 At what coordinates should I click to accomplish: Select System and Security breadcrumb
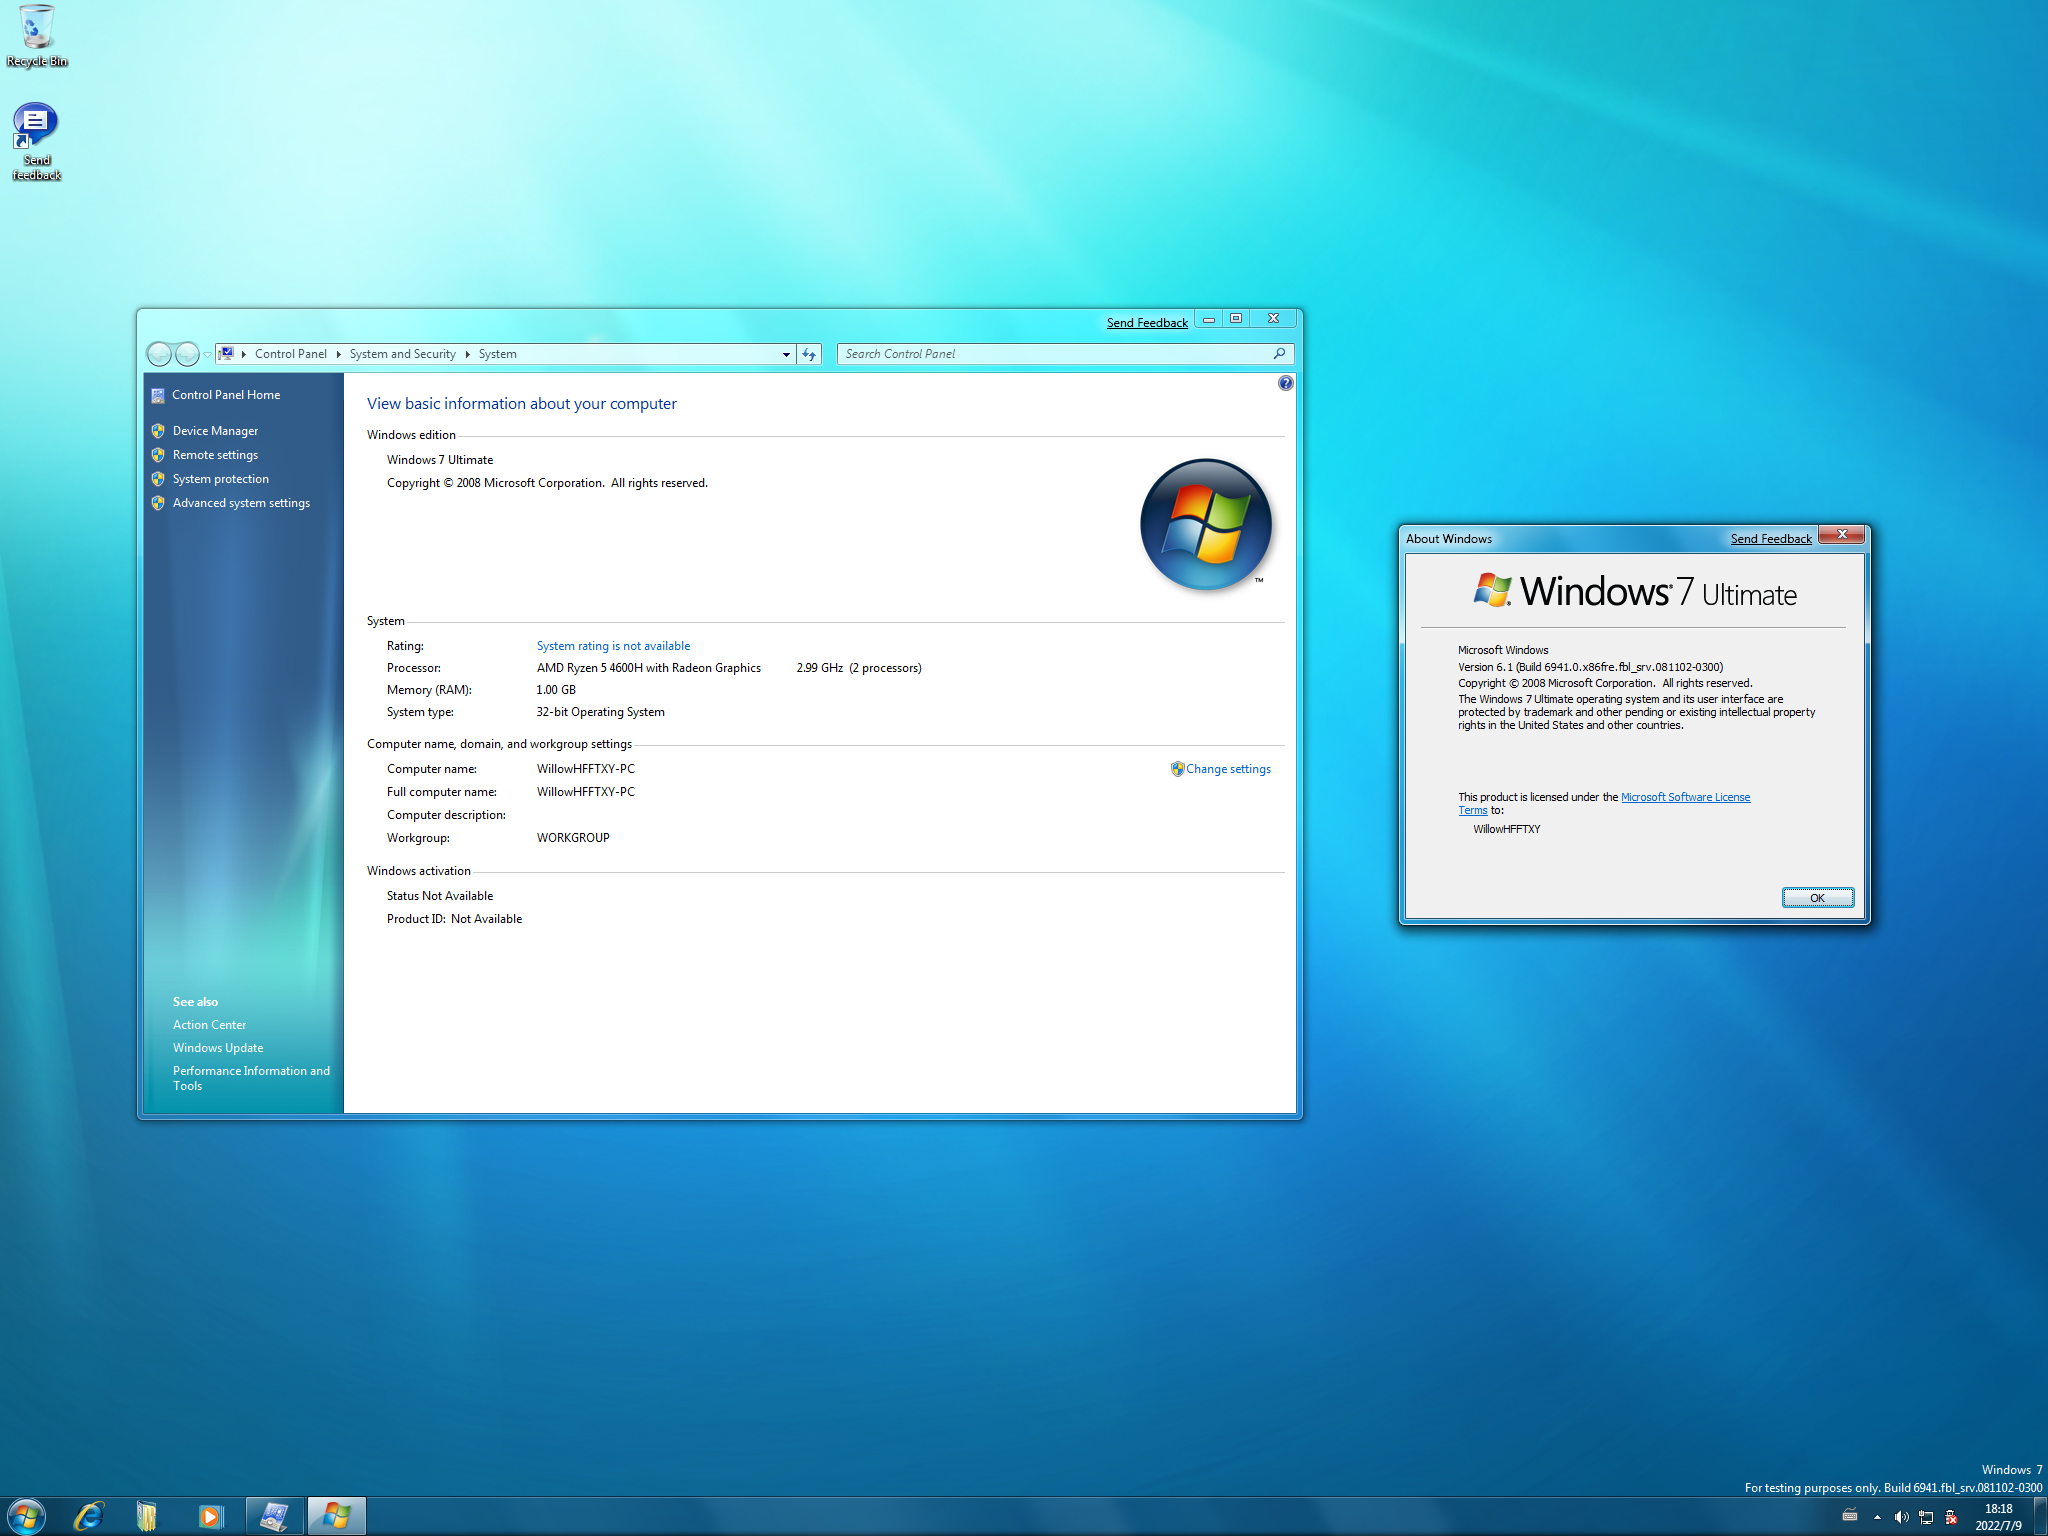click(402, 354)
